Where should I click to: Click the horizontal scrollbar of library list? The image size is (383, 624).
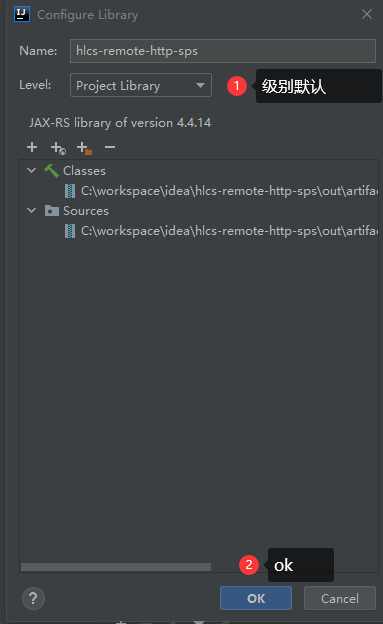click(x=116, y=567)
